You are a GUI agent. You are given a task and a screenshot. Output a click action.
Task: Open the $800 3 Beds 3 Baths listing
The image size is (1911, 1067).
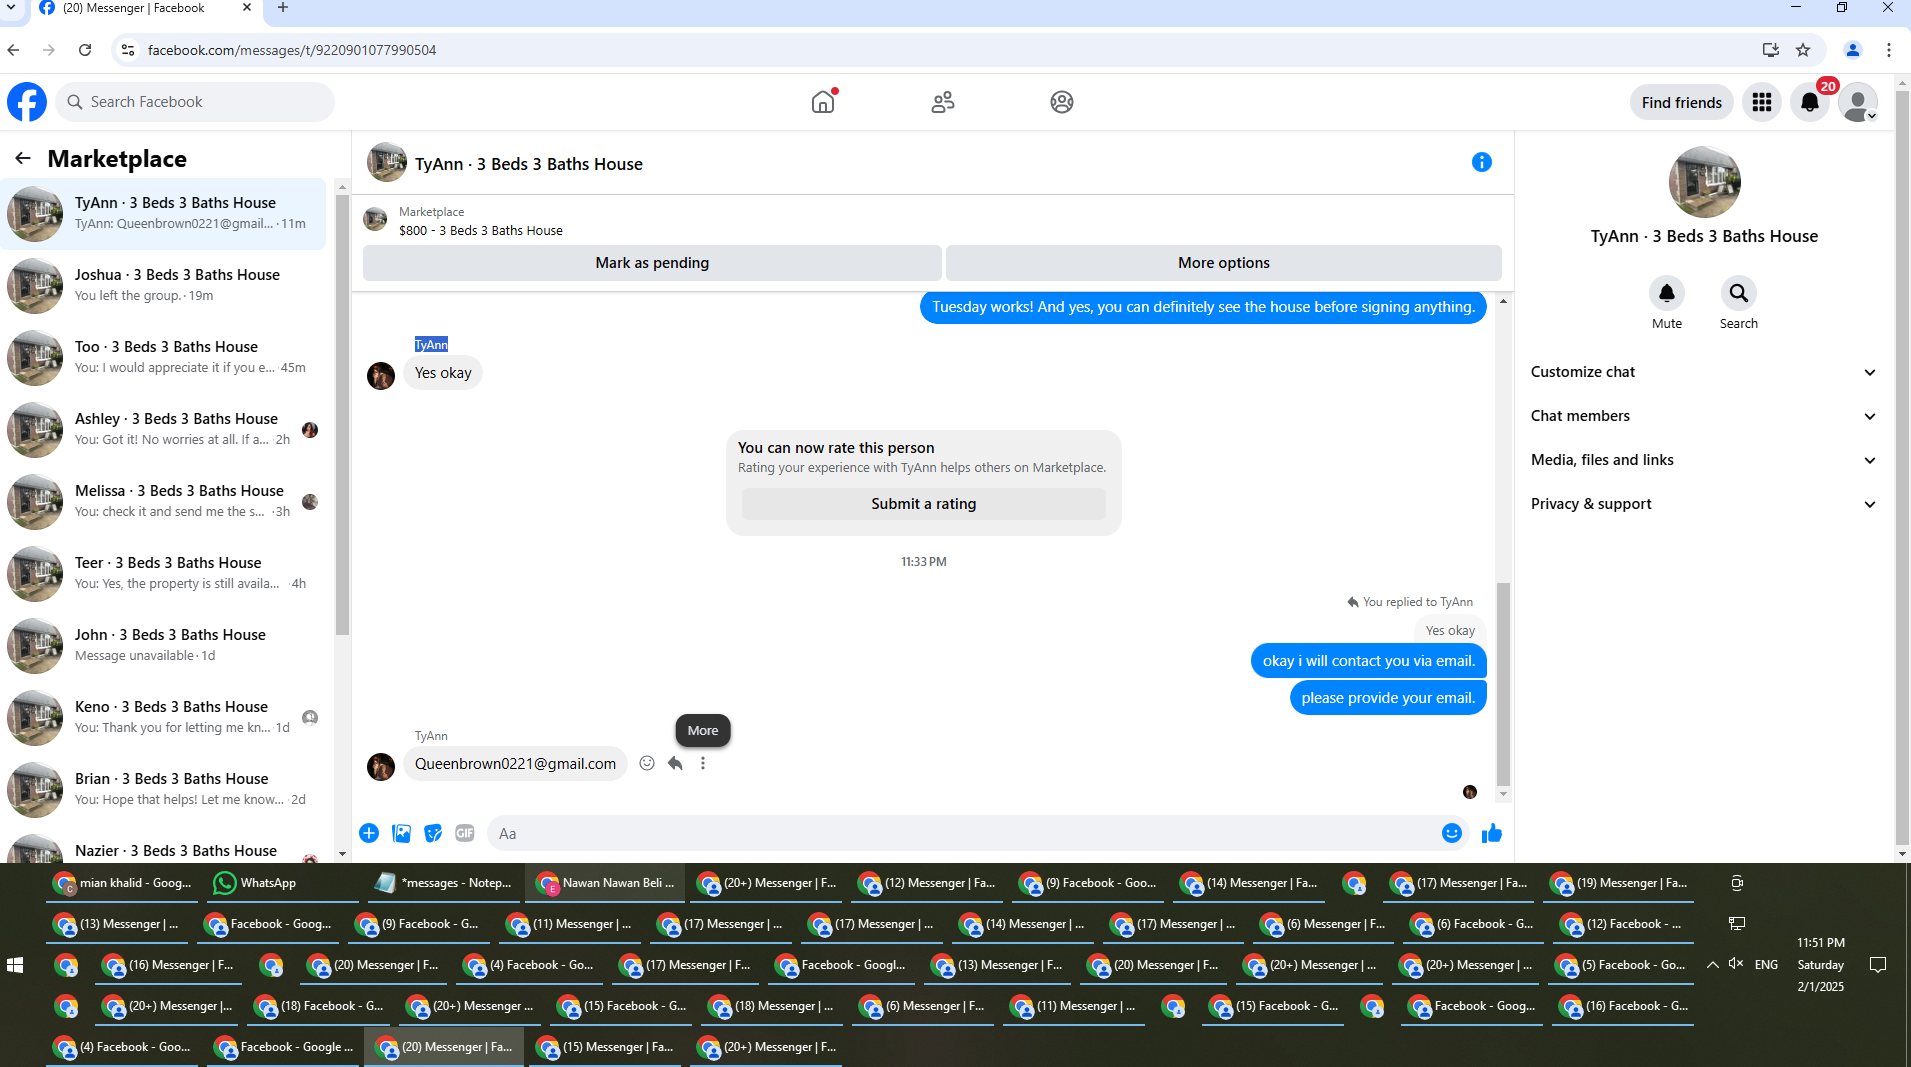pos(481,231)
